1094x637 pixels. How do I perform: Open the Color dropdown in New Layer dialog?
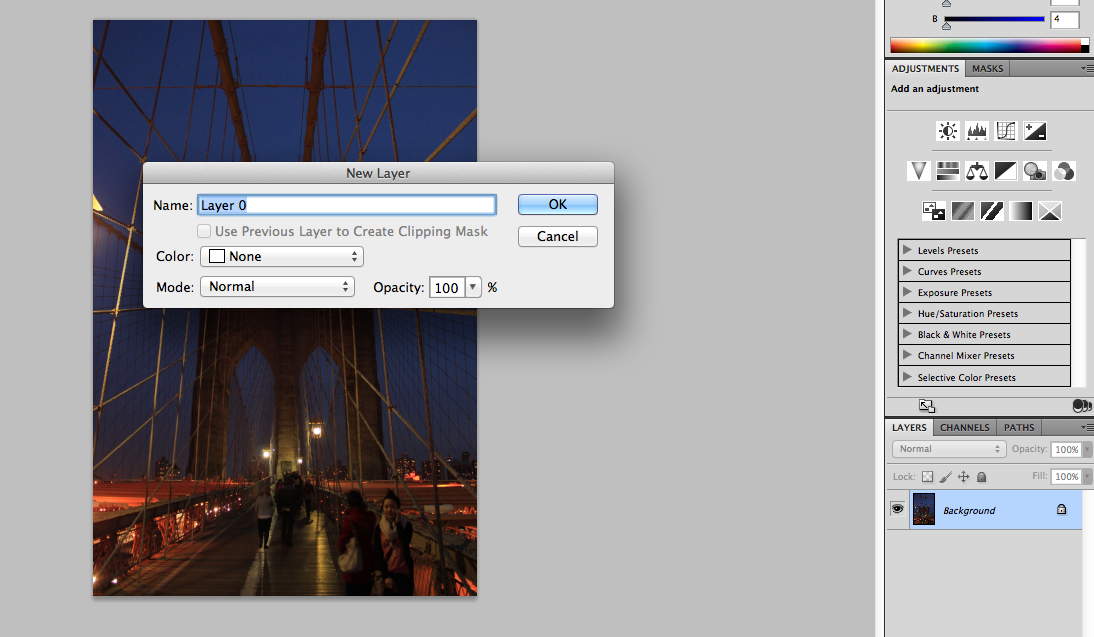point(281,256)
